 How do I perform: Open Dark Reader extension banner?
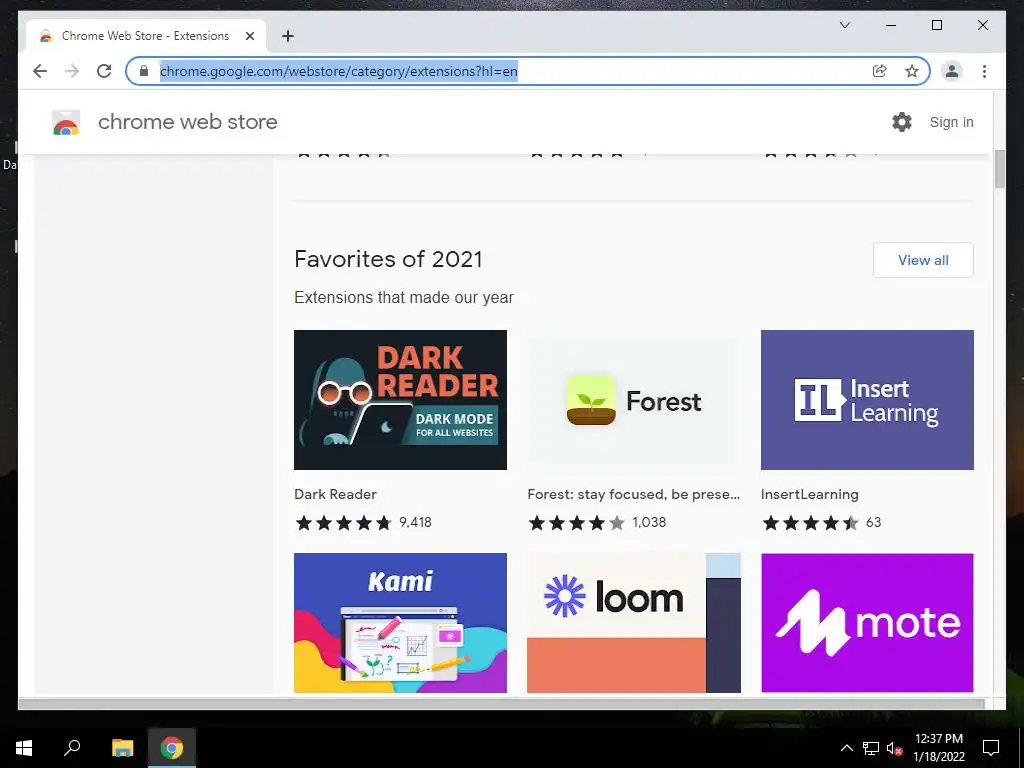(x=400, y=400)
